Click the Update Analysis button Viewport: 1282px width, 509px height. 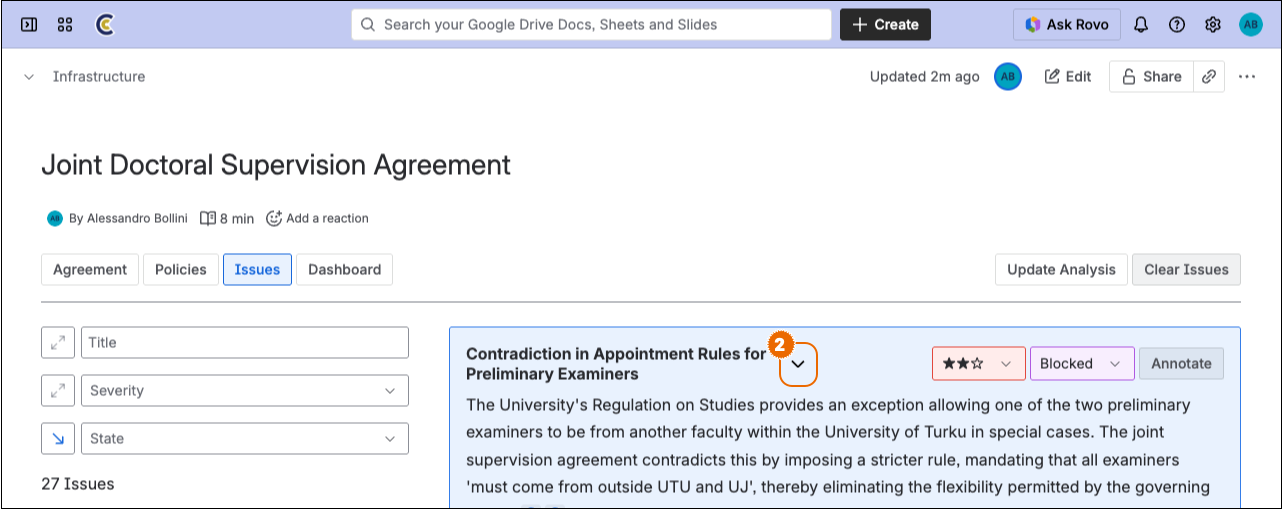(x=1061, y=270)
